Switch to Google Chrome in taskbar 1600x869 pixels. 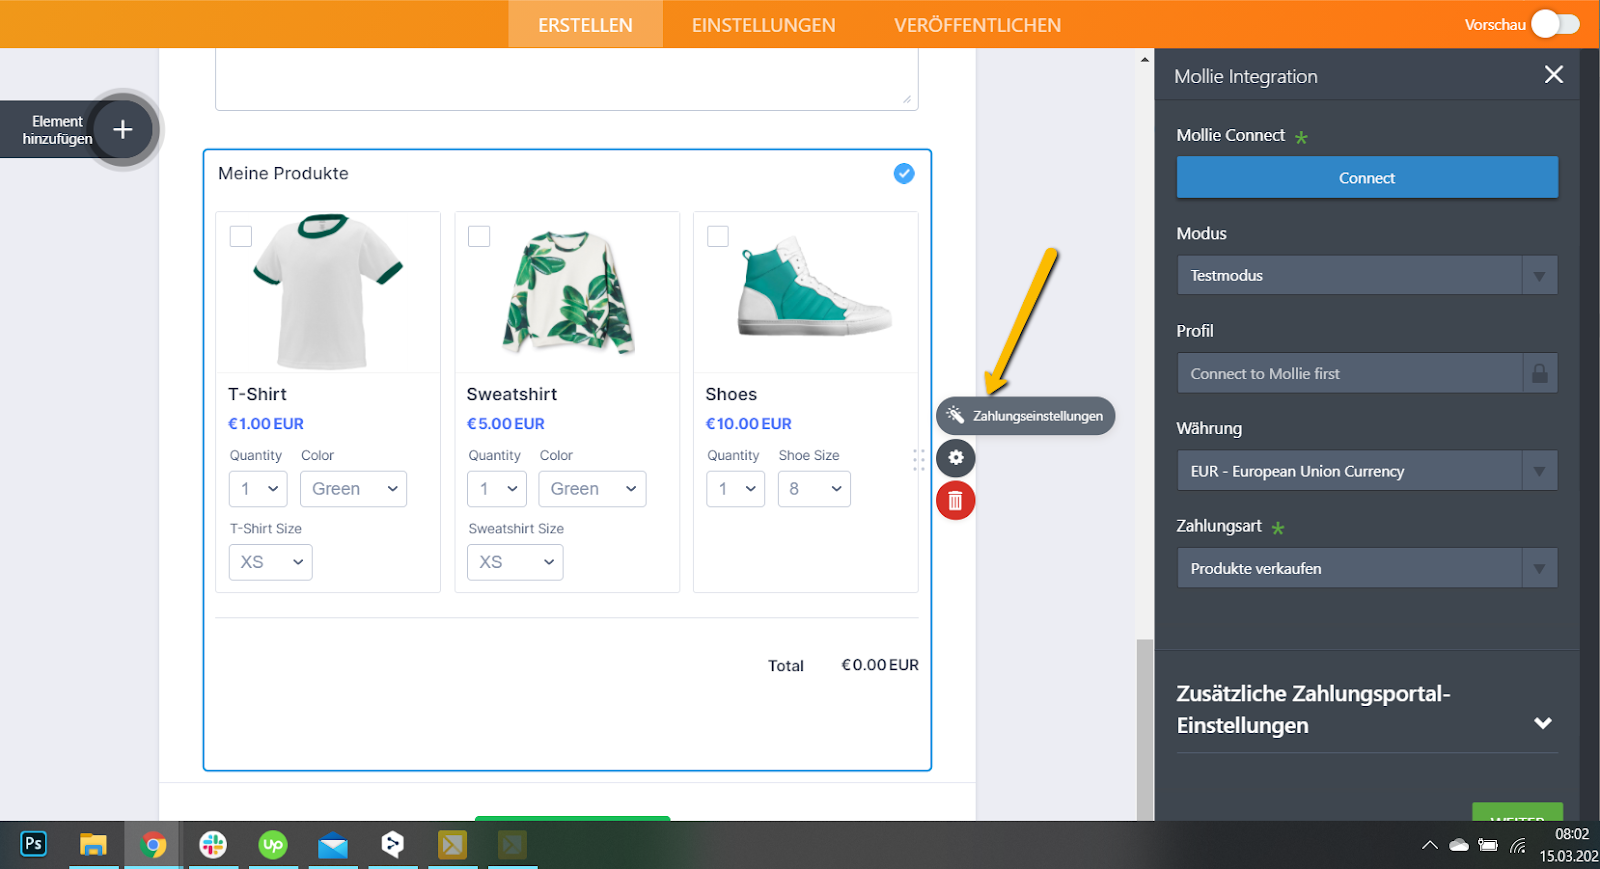153,845
